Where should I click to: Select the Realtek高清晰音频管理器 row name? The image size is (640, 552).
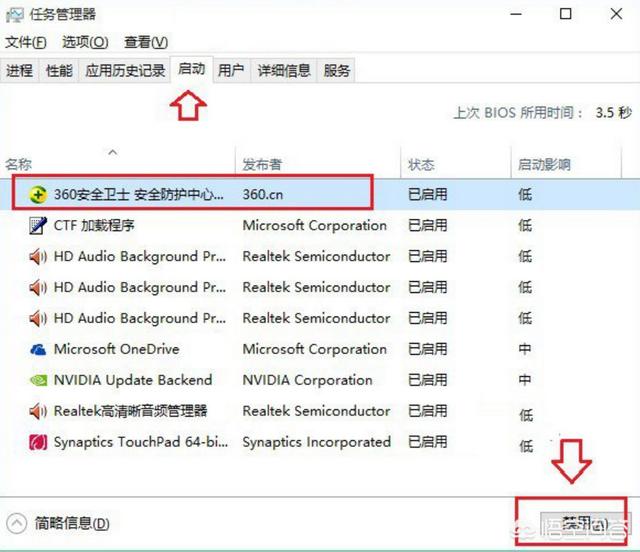(x=131, y=411)
